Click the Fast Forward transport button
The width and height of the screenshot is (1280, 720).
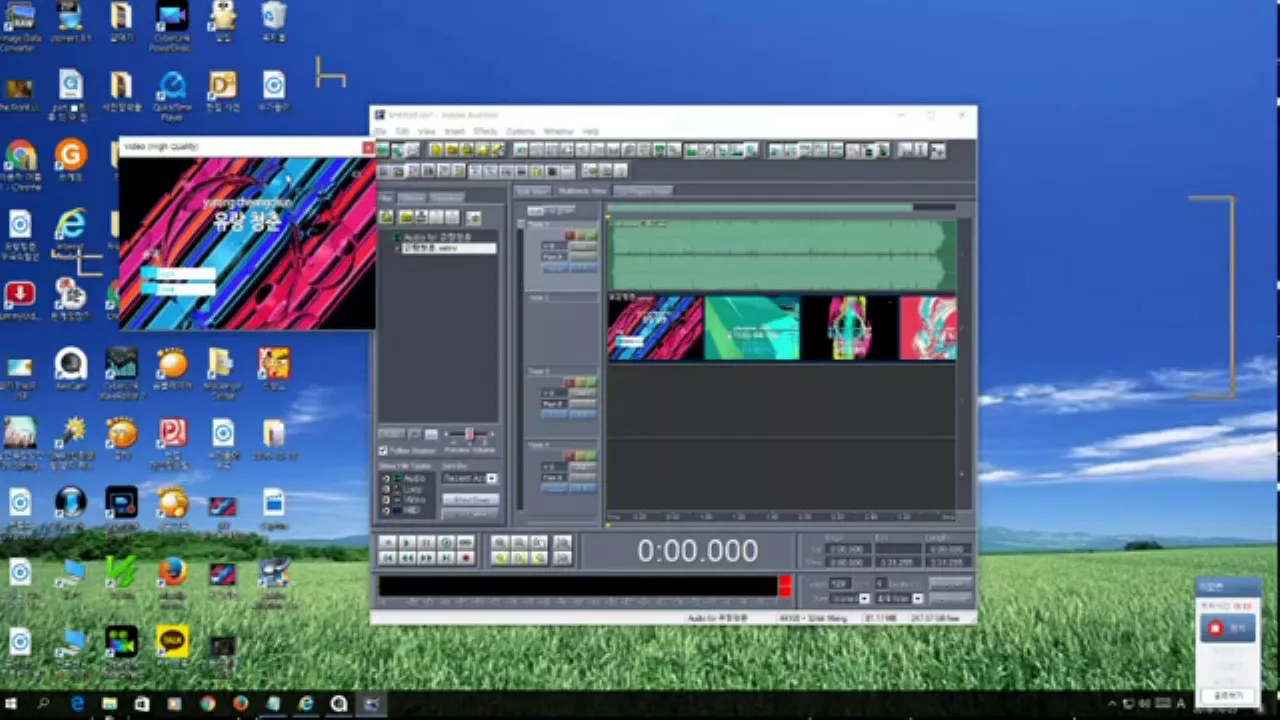click(x=427, y=558)
